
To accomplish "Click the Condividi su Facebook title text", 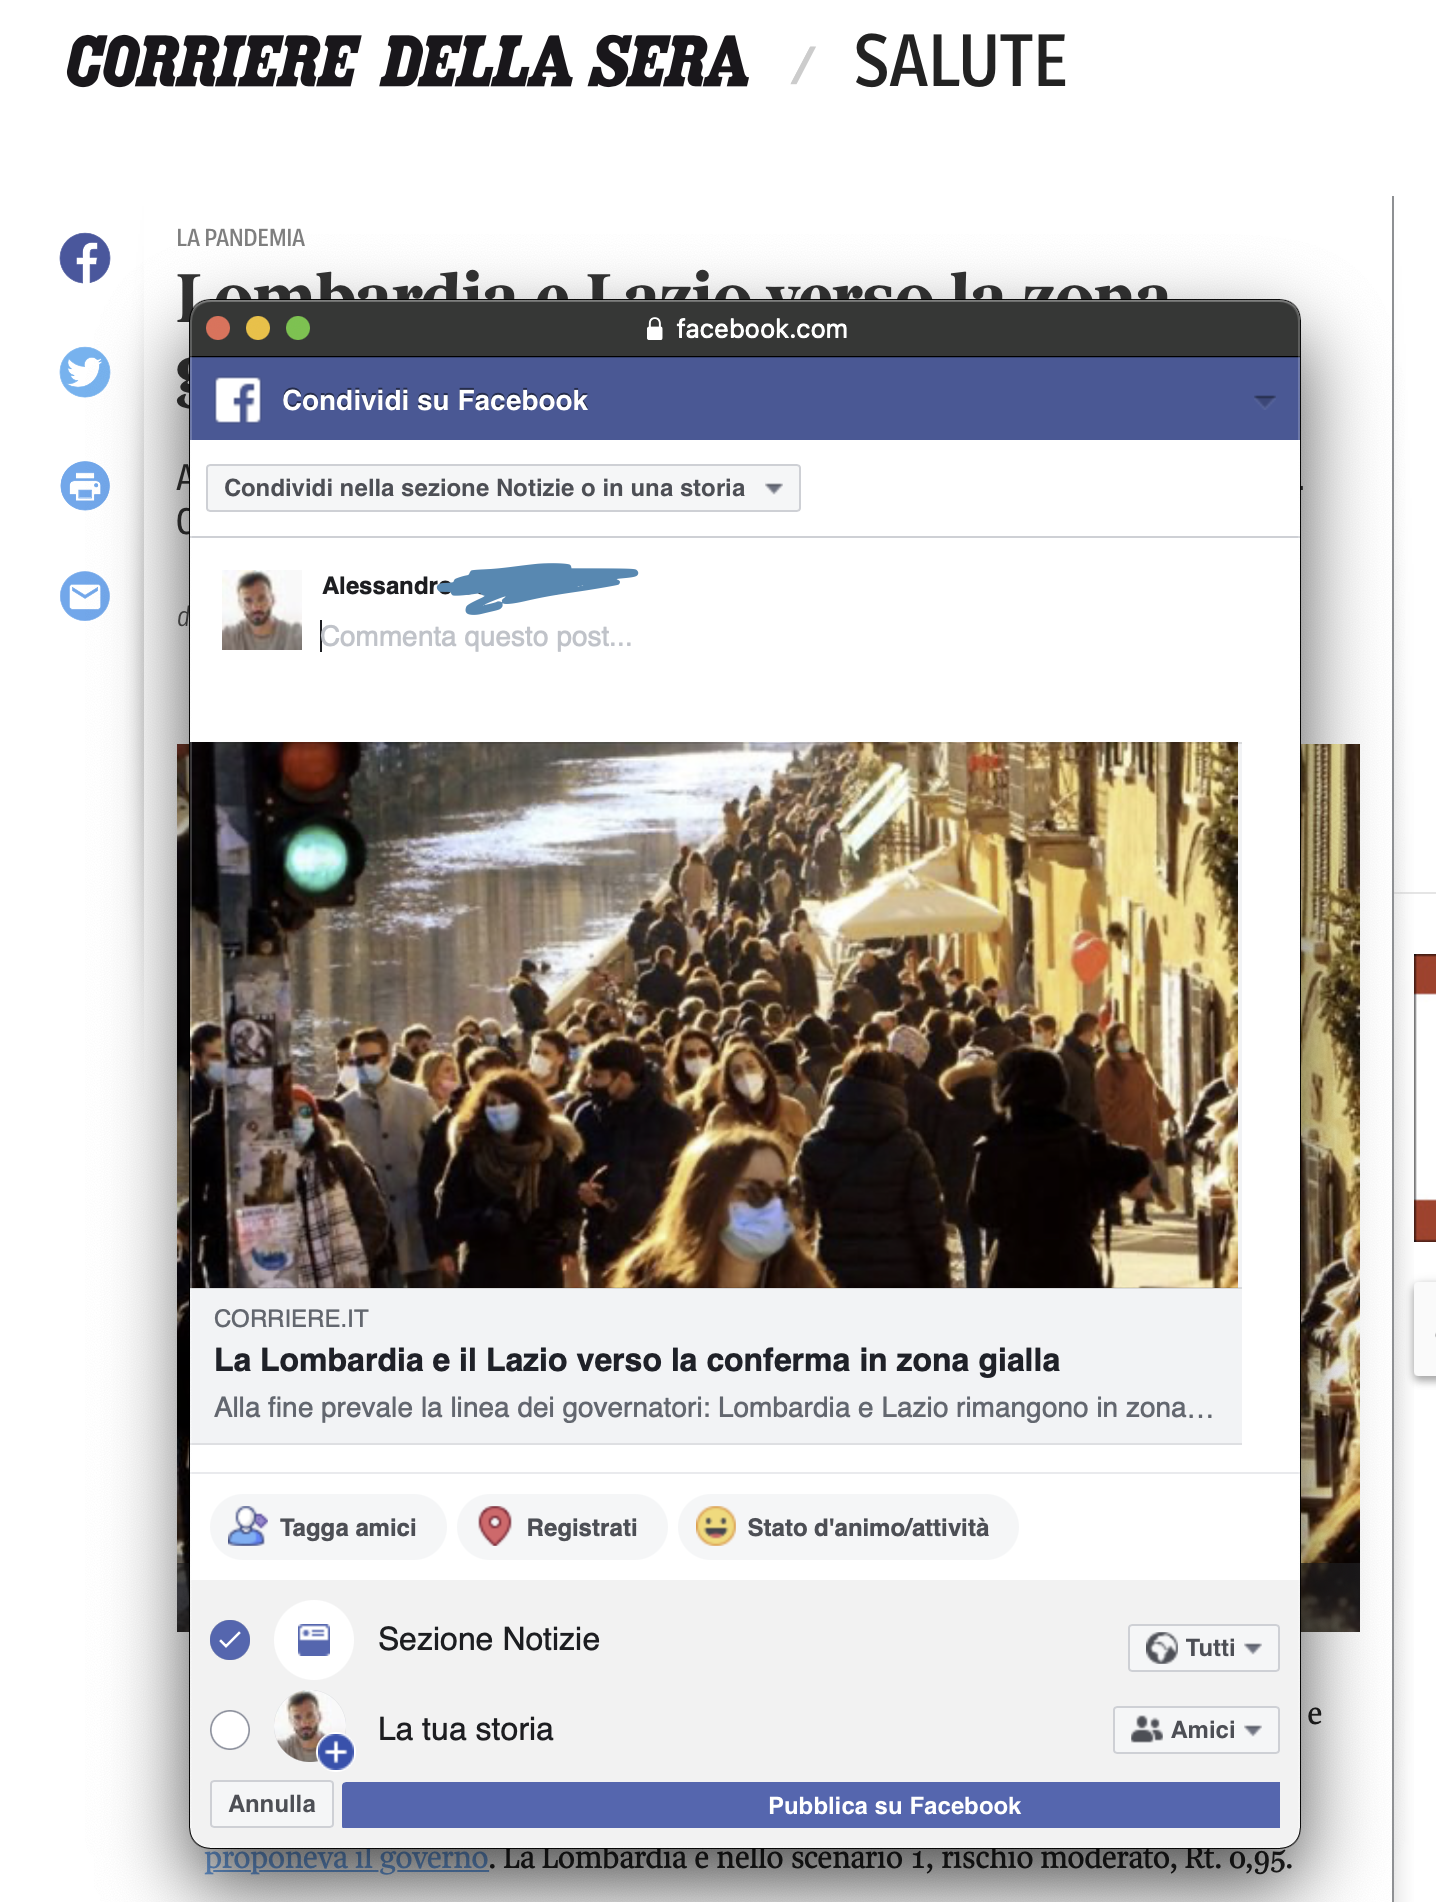I will (435, 401).
